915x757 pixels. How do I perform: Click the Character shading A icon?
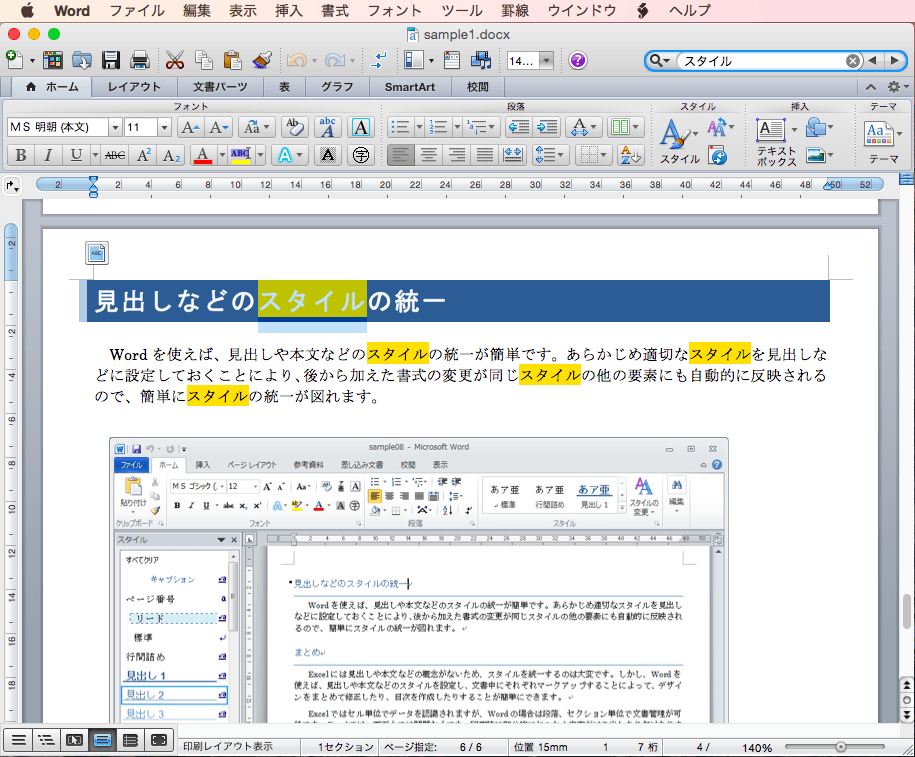tap(328, 155)
